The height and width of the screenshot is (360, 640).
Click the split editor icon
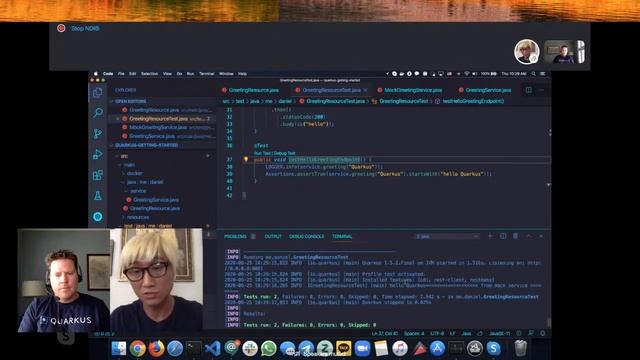pyautogui.click(x=529, y=90)
